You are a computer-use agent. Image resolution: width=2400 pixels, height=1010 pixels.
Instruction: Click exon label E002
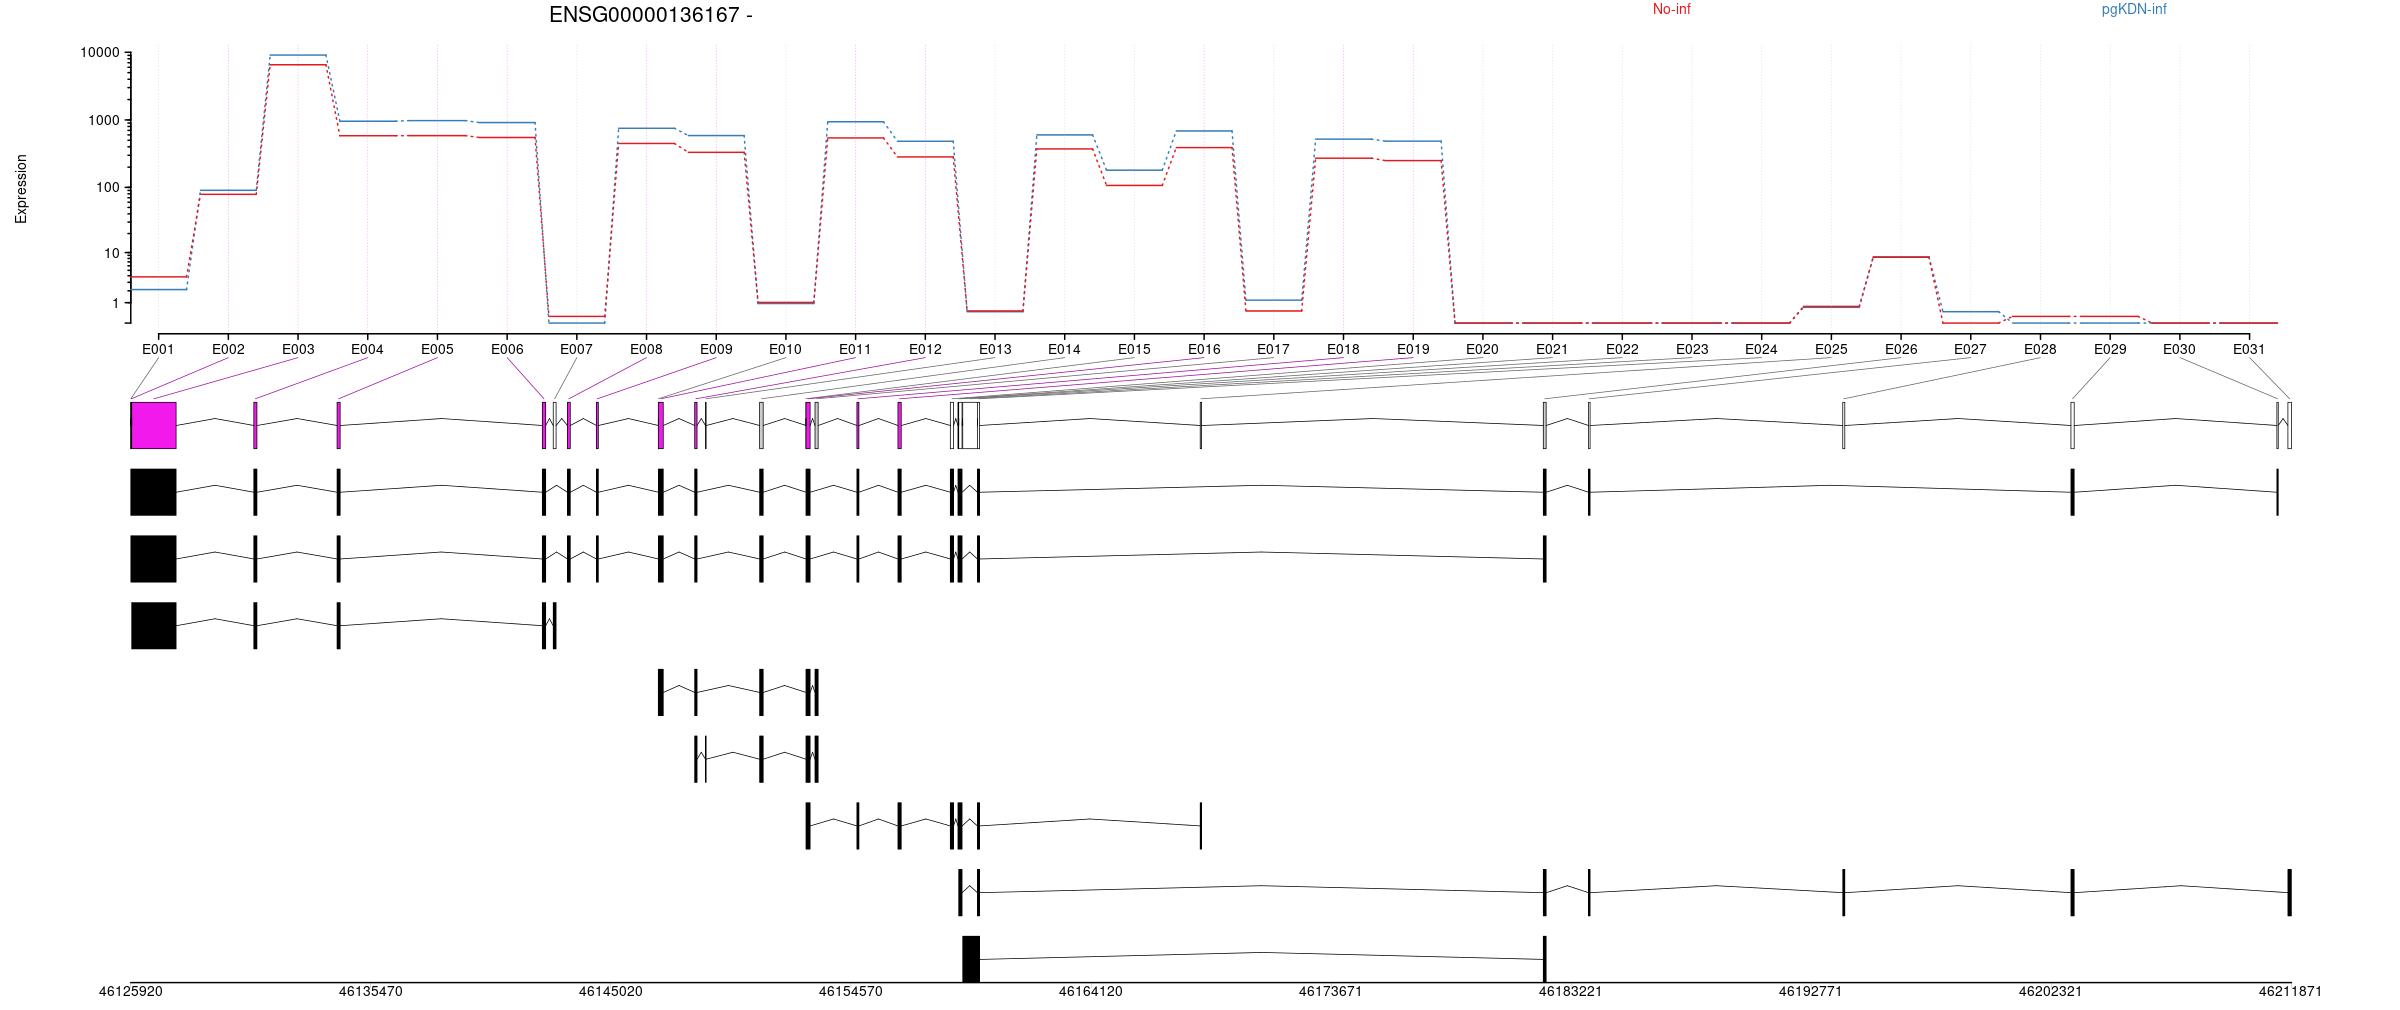[228, 349]
